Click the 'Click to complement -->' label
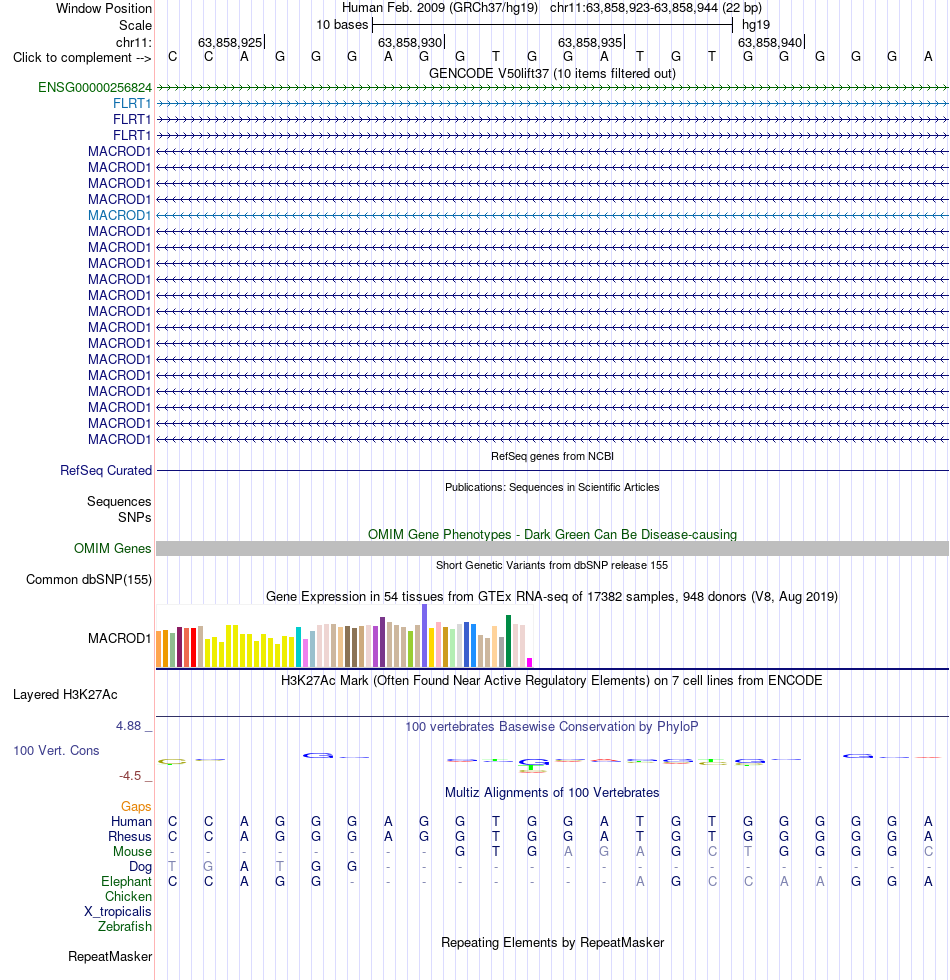Viewport: 950px width, 980px height. click(x=82, y=58)
